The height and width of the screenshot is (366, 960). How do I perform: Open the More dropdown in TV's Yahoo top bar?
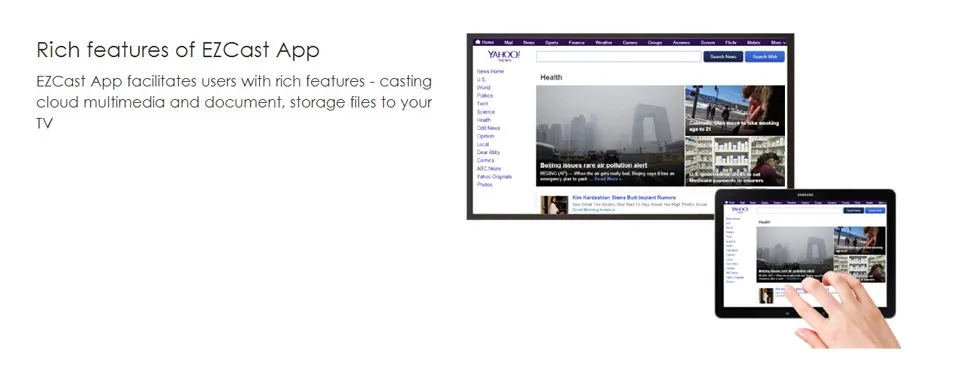778,43
